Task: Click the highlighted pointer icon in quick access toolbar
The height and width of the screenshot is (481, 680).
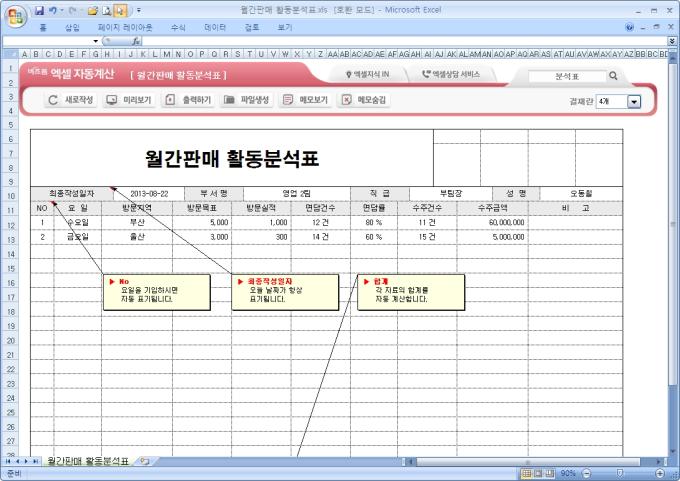Action: click(x=120, y=10)
